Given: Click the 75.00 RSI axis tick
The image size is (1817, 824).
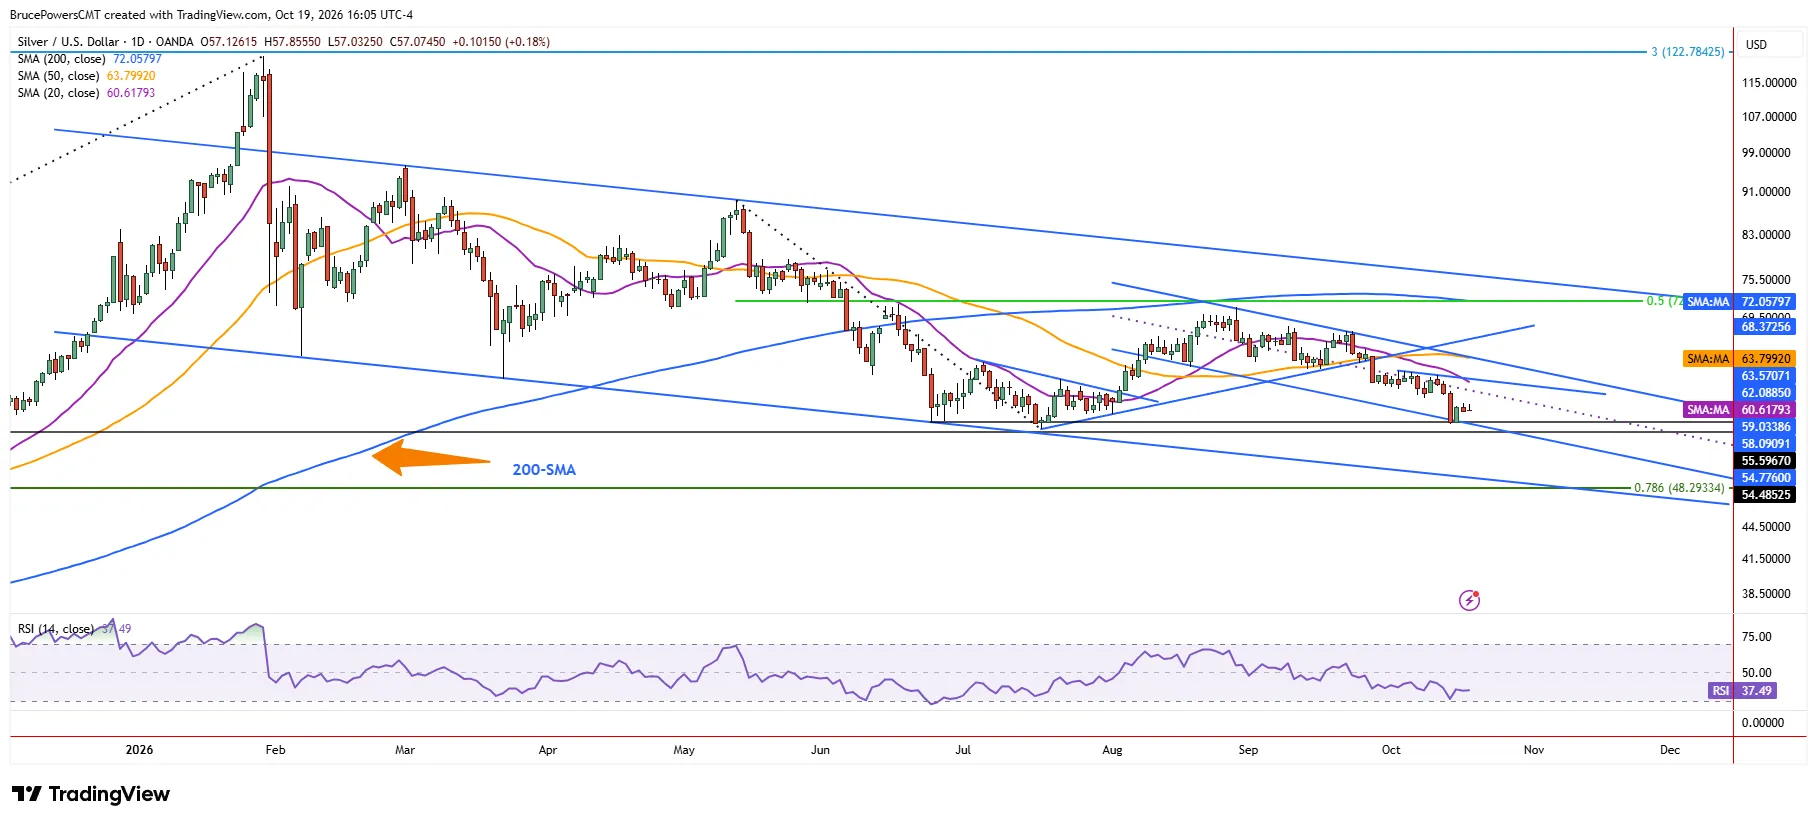Looking at the screenshot, I should (1756, 637).
